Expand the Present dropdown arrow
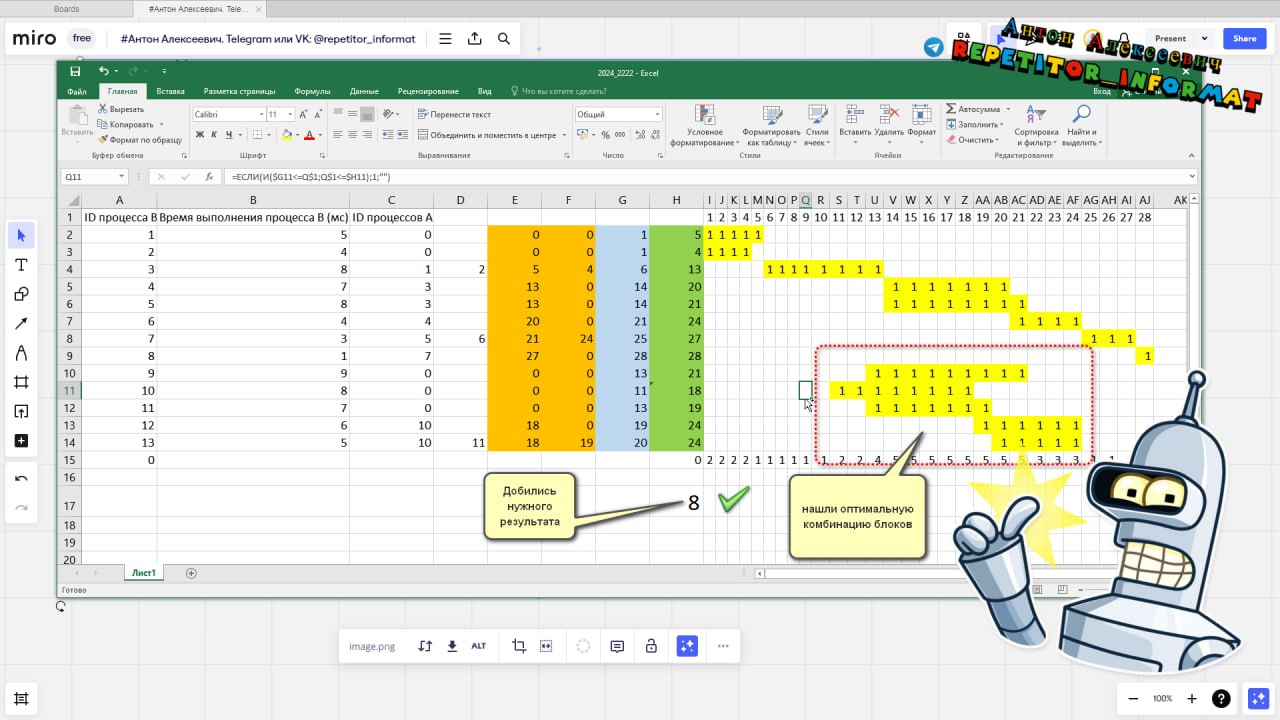 point(1204,39)
